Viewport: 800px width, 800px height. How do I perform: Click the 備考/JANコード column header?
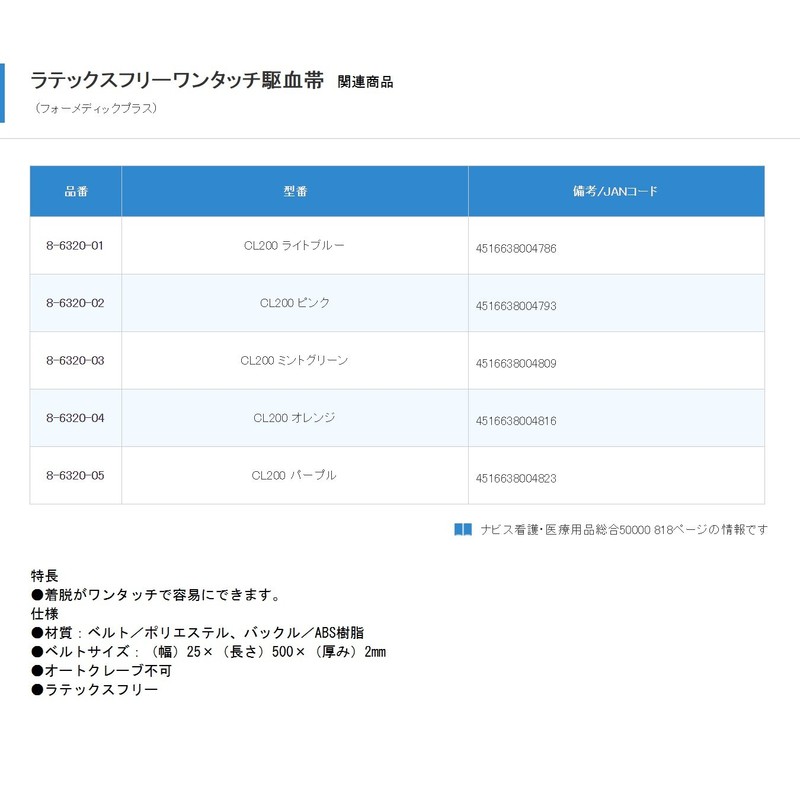point(616,191)
